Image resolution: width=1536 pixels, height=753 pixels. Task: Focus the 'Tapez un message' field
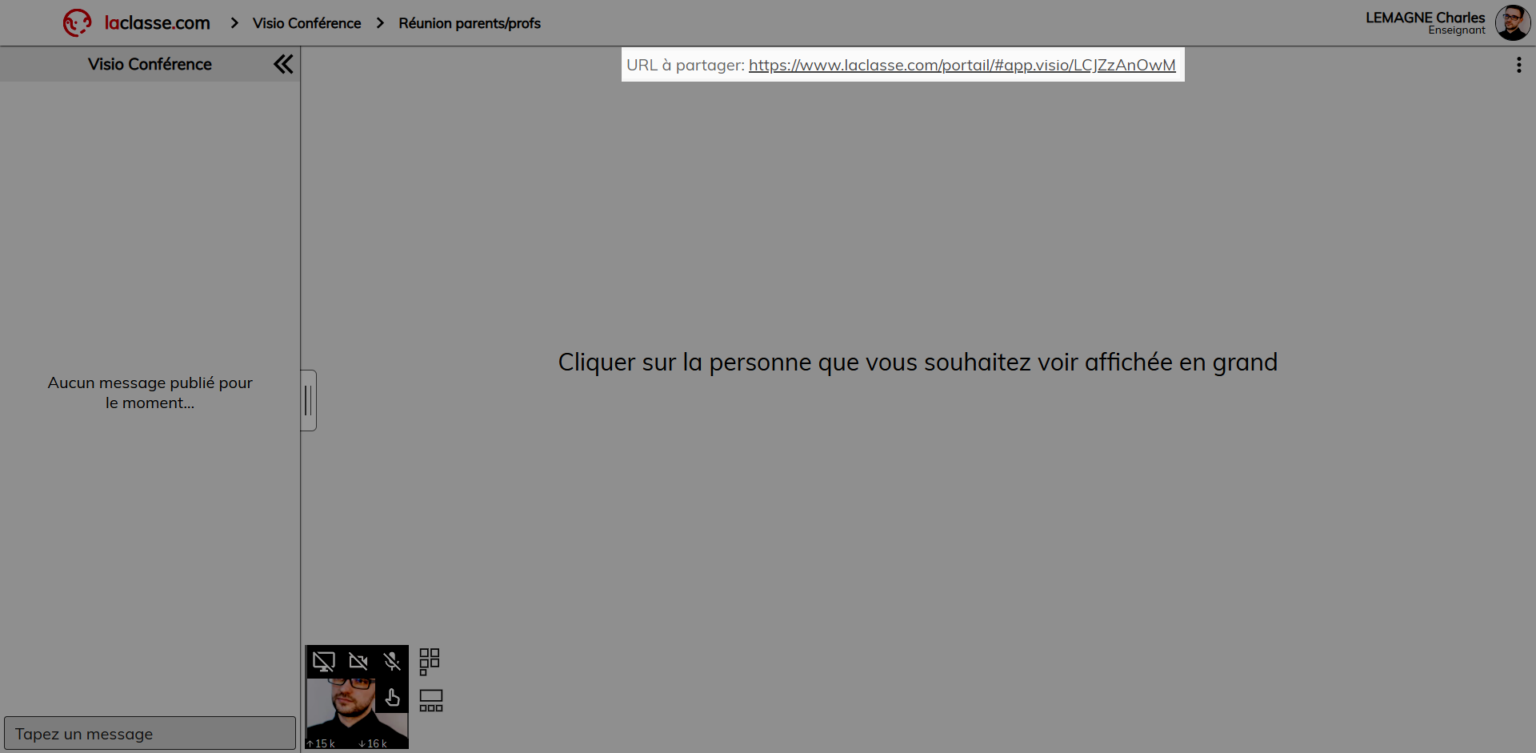point(150,733)
